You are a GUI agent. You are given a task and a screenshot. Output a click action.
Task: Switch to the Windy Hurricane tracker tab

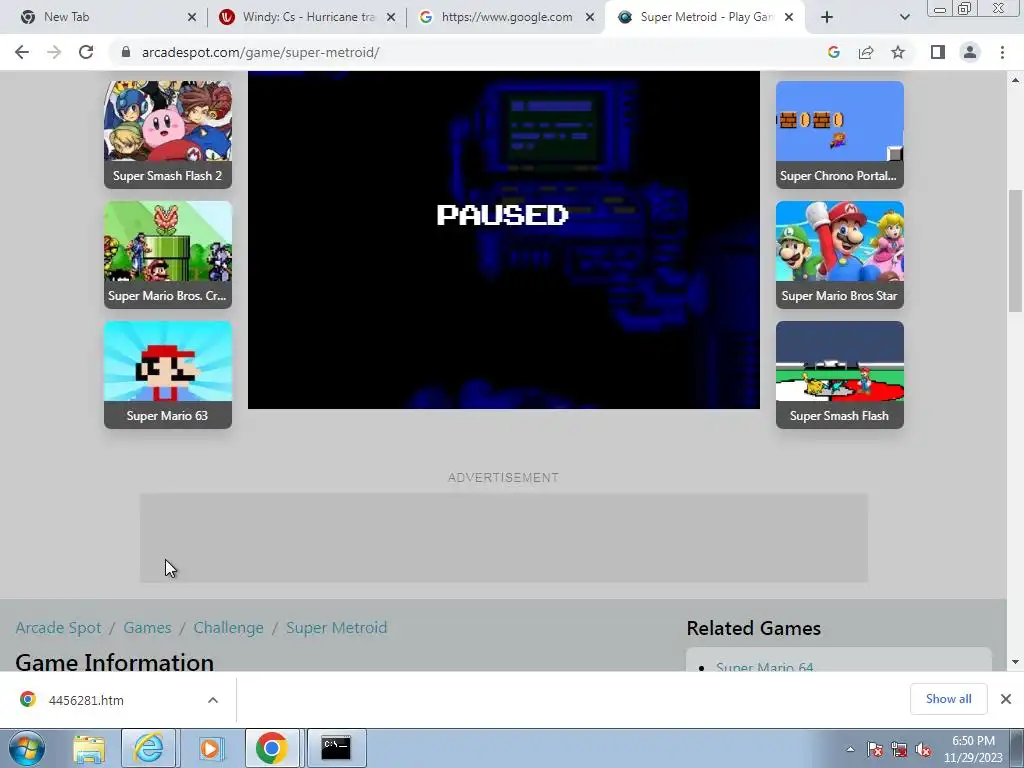coord(307,17)
